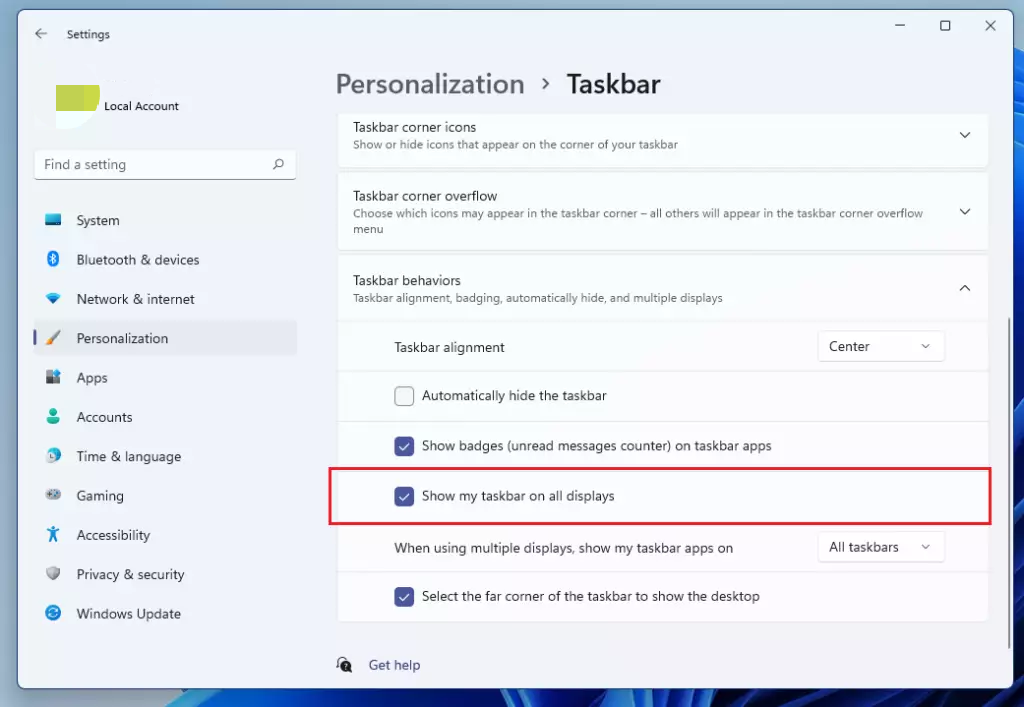Viewport: 1024px width, 707px height.
Task: Disable badges on taskbar apps
Action: coord(404,446)
